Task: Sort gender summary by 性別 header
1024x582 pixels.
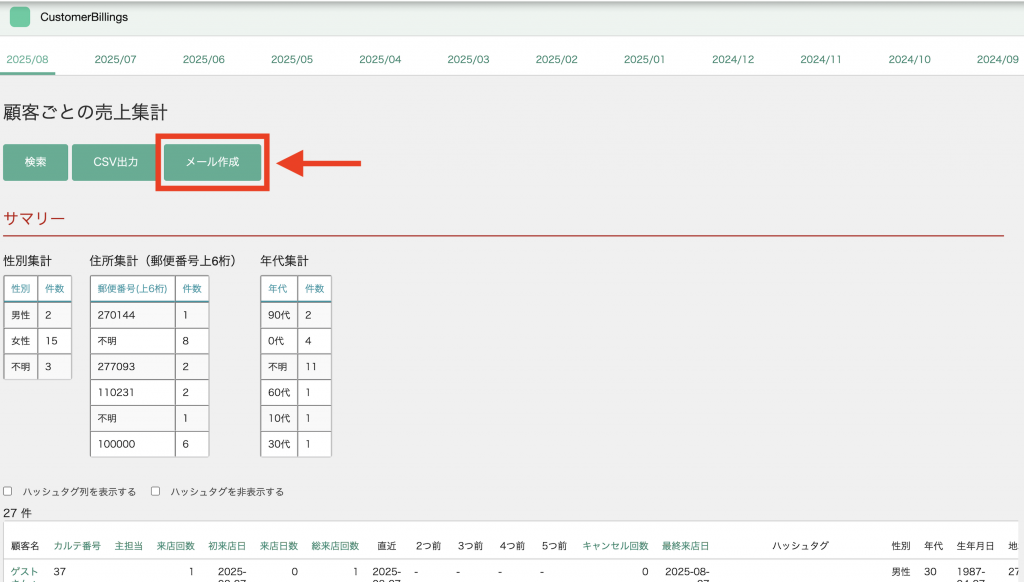Action: point(20,288)
